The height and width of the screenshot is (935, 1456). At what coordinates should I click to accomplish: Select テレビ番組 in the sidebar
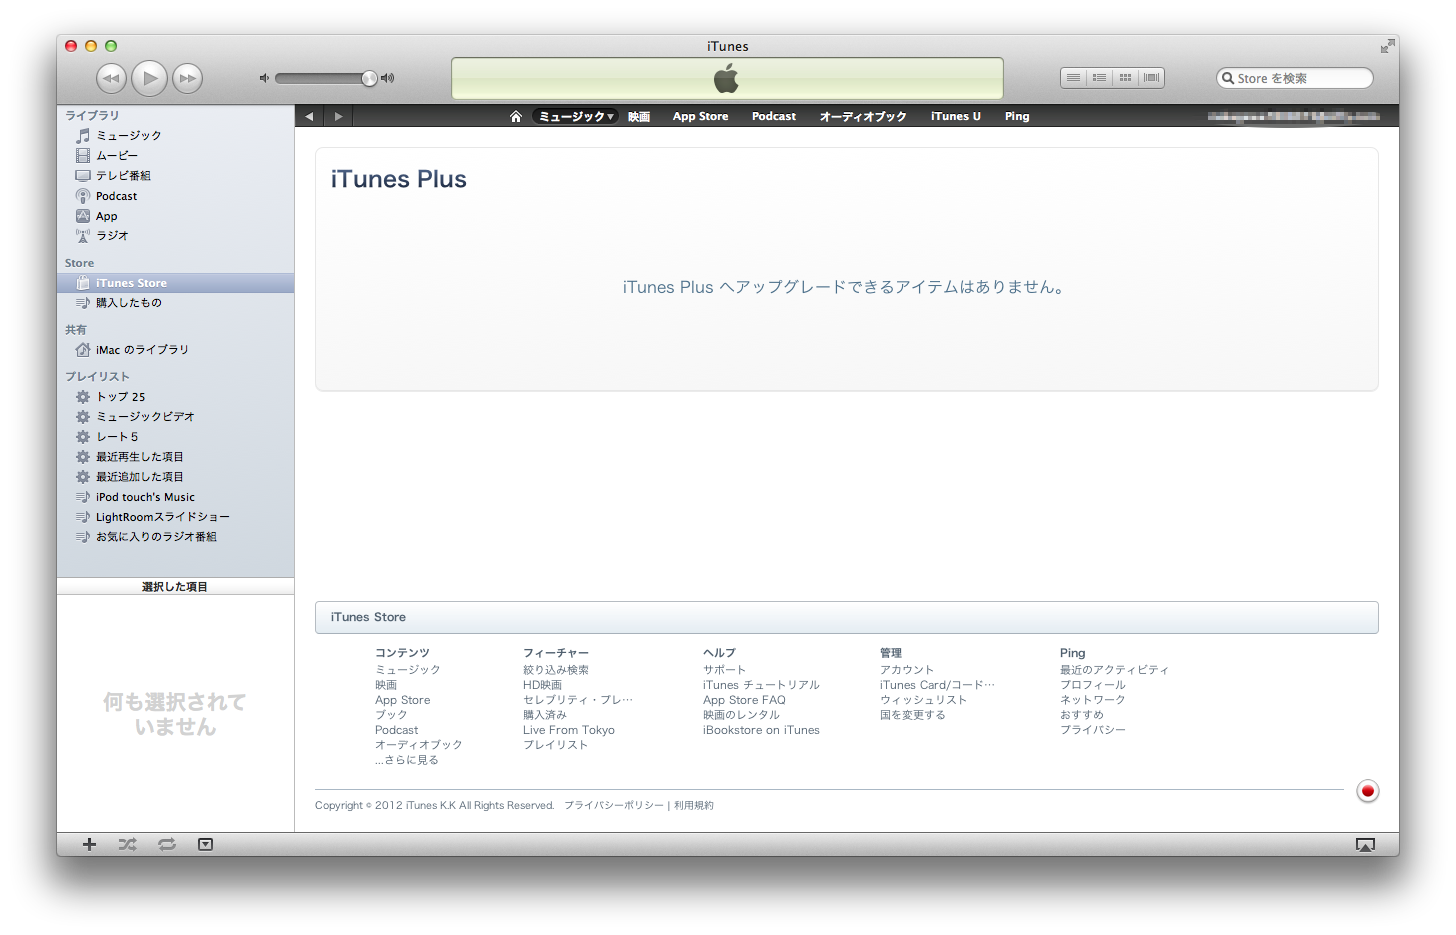click(x=175, y=175)
